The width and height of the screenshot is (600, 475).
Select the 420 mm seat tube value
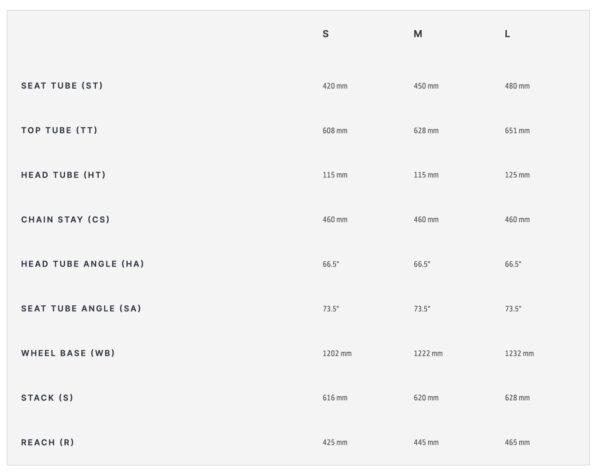pos(335,86)
